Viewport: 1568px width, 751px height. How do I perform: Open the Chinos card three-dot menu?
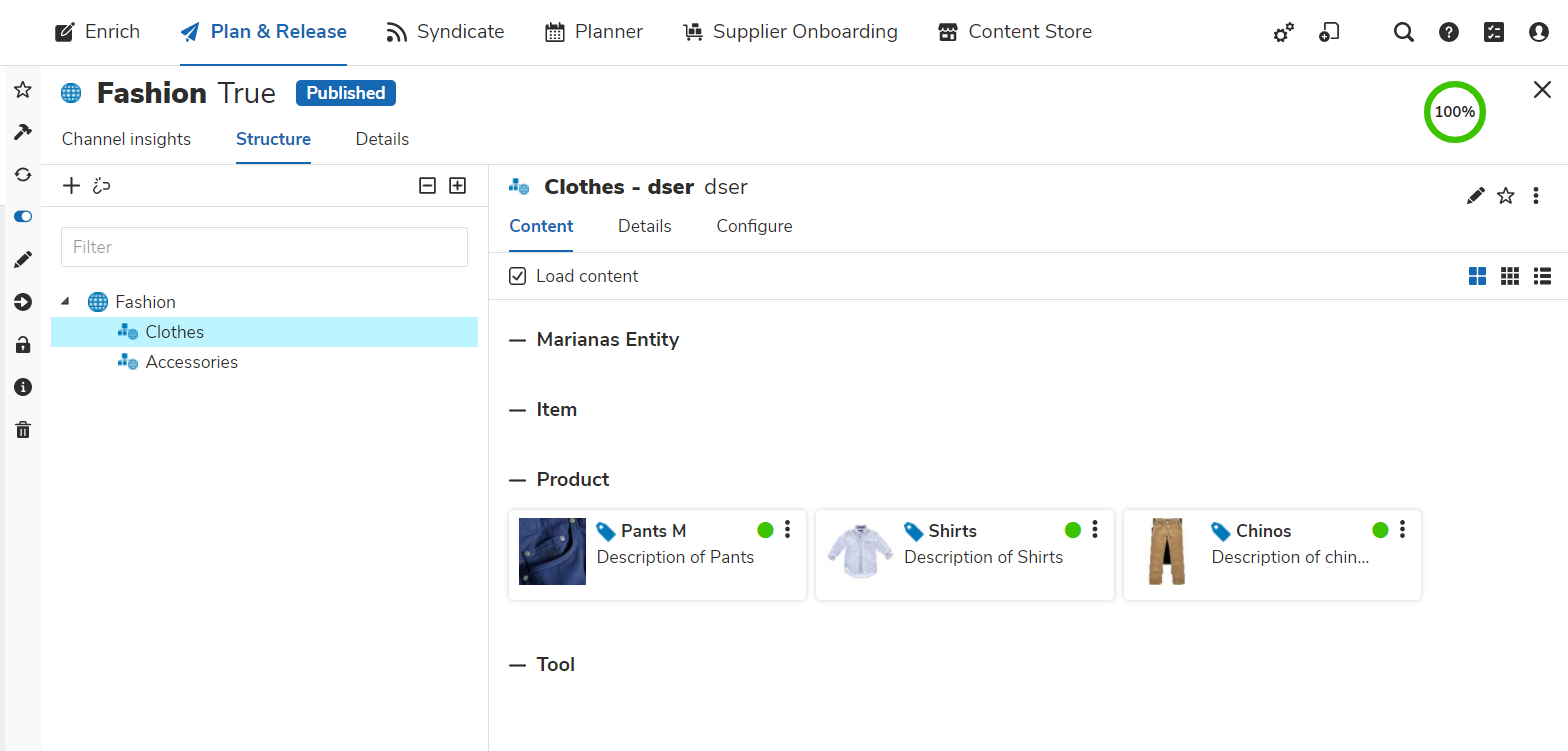[x=1403, y=530]
